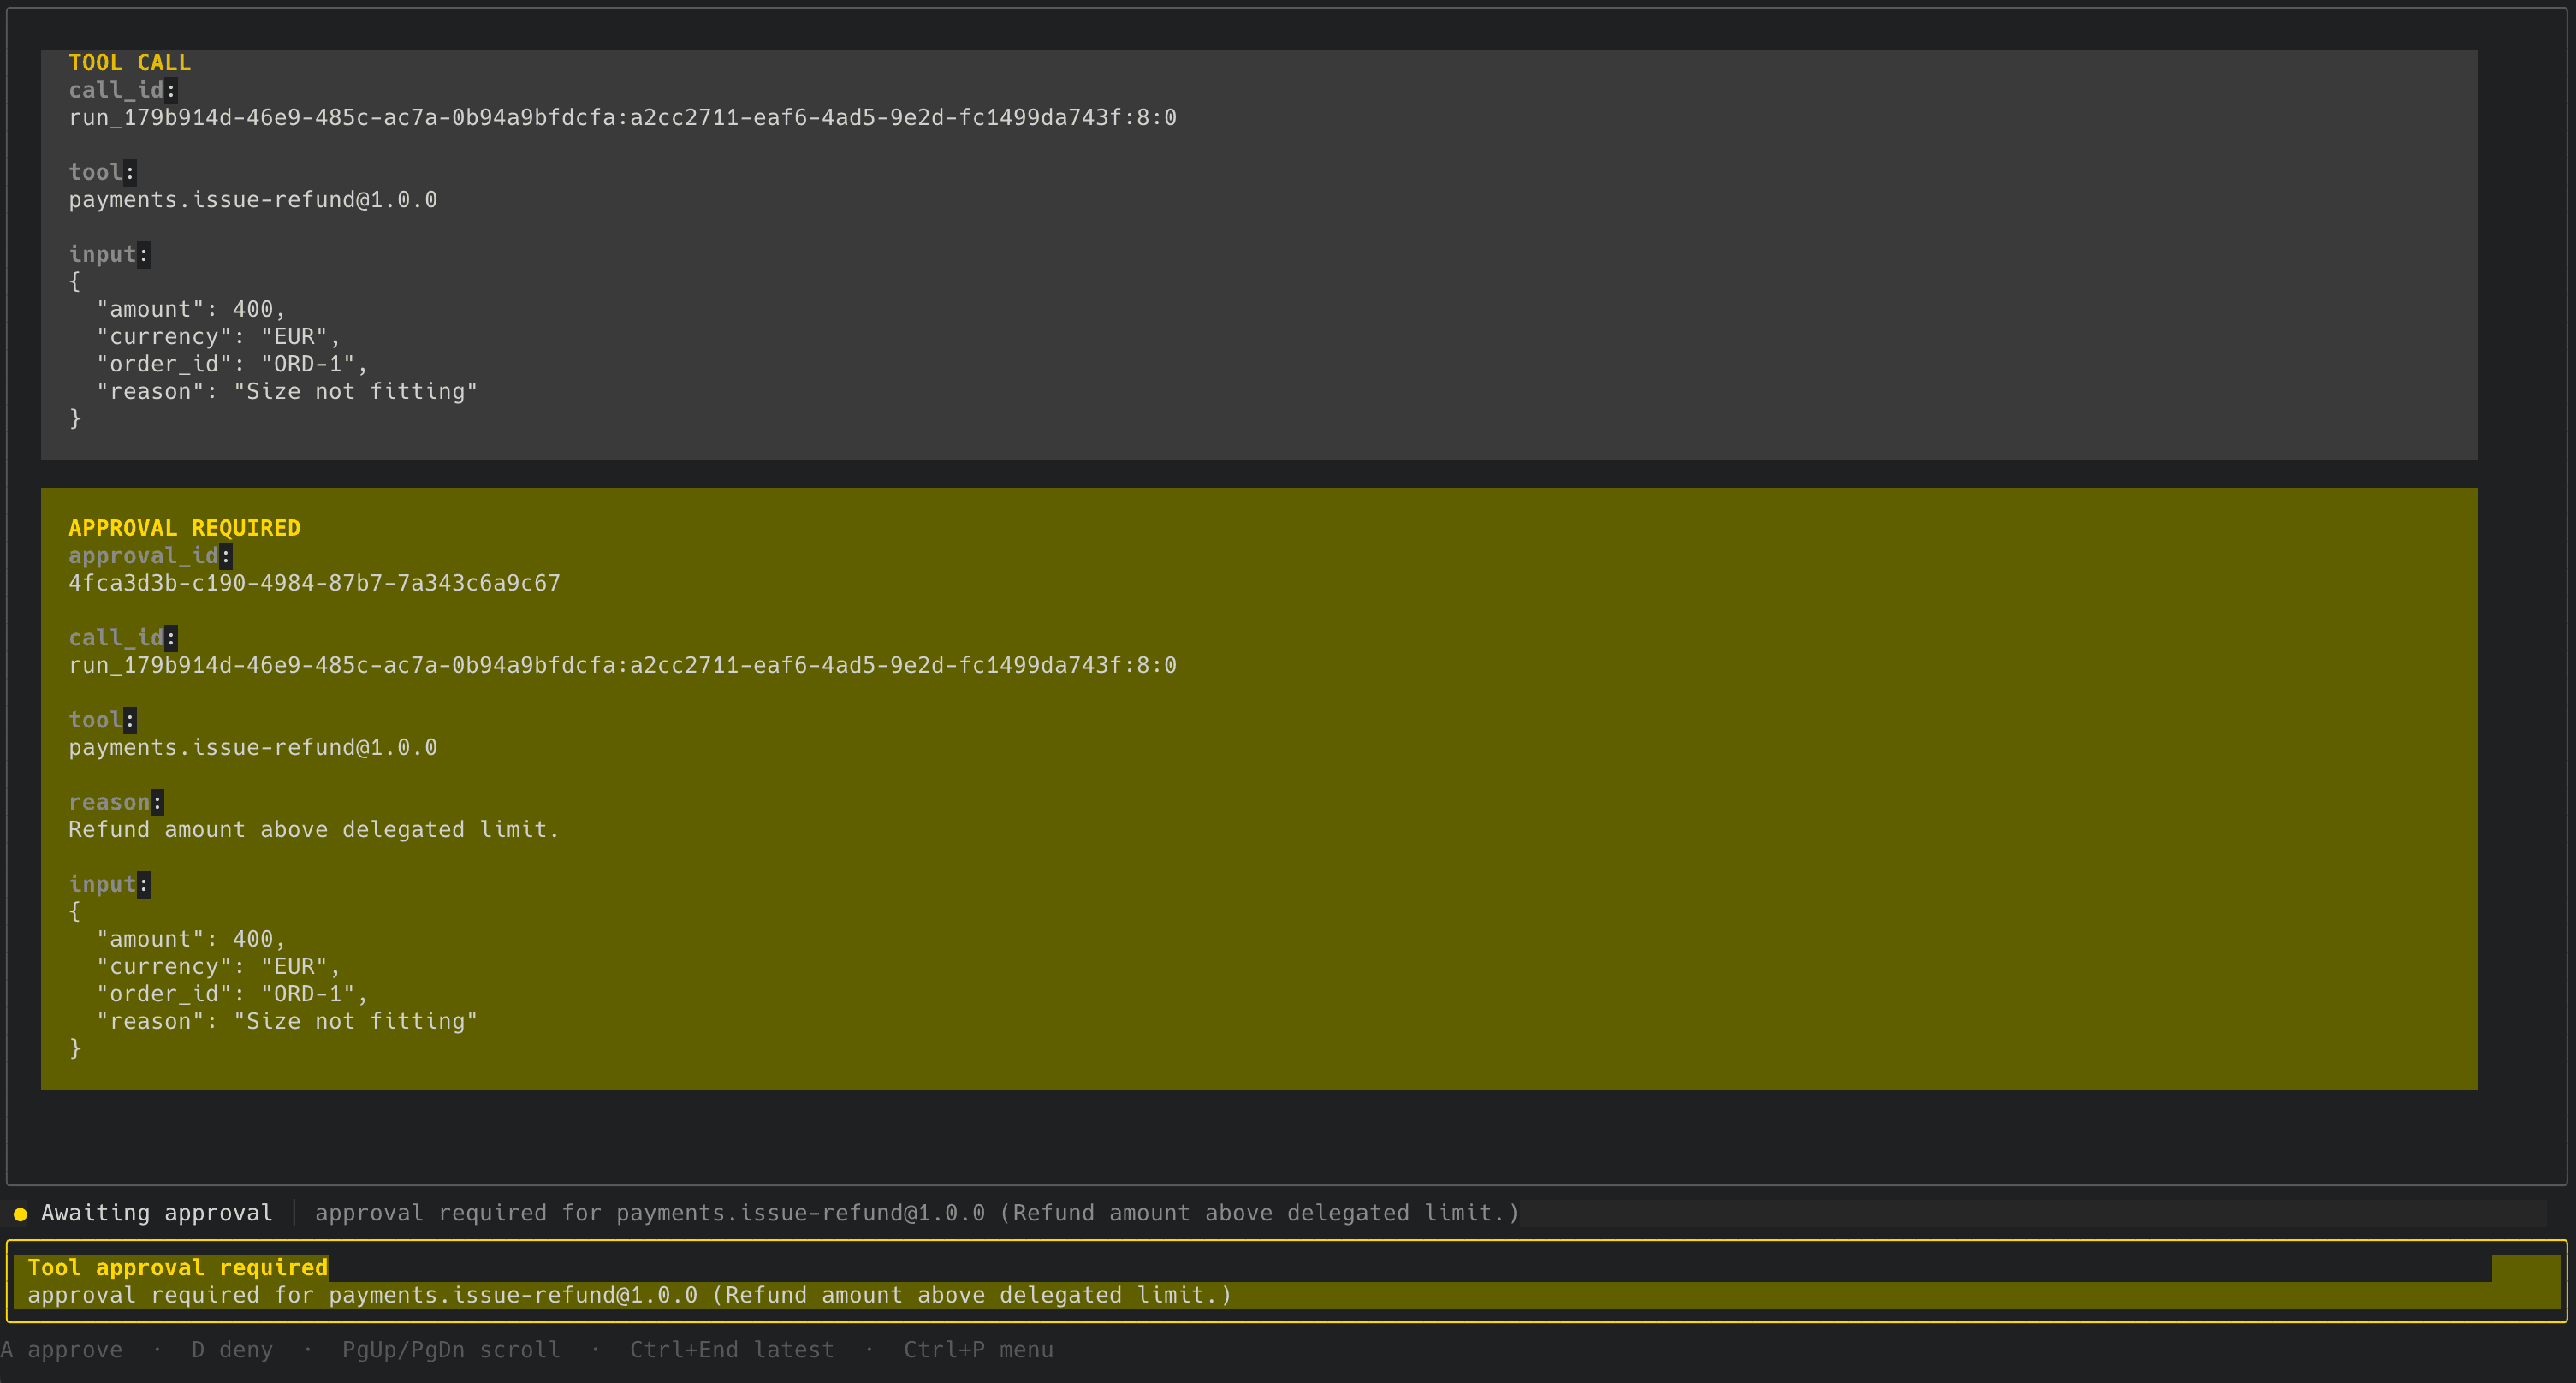The image size is (2576, 1383).
Task: Click the APPROVAL REQUIRED heading
Action: click(x=184, y=528)
